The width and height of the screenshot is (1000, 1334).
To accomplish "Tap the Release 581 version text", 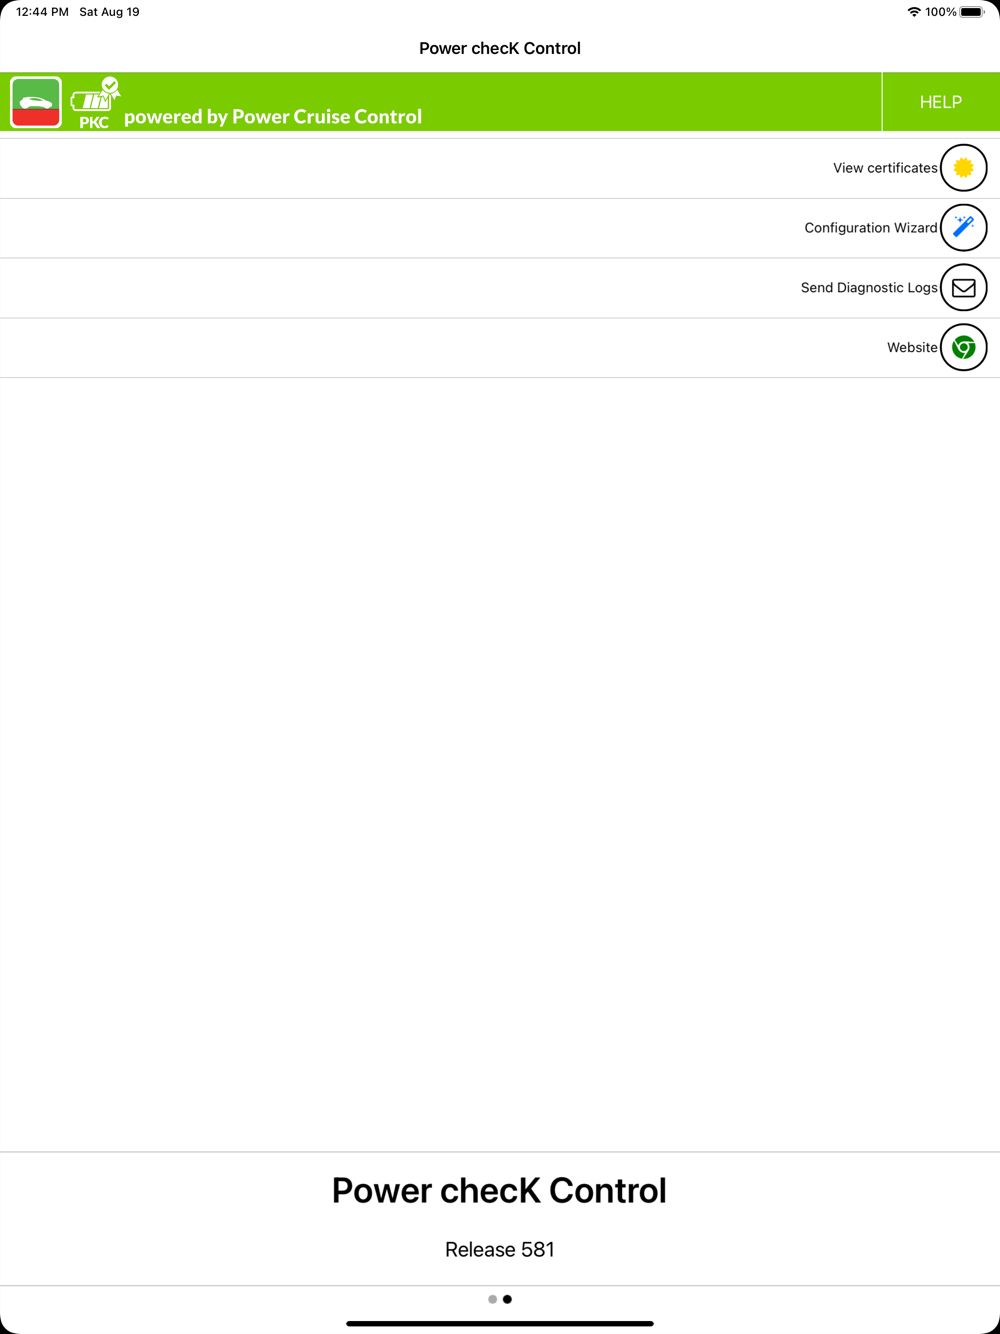I will click(500, 1249).
